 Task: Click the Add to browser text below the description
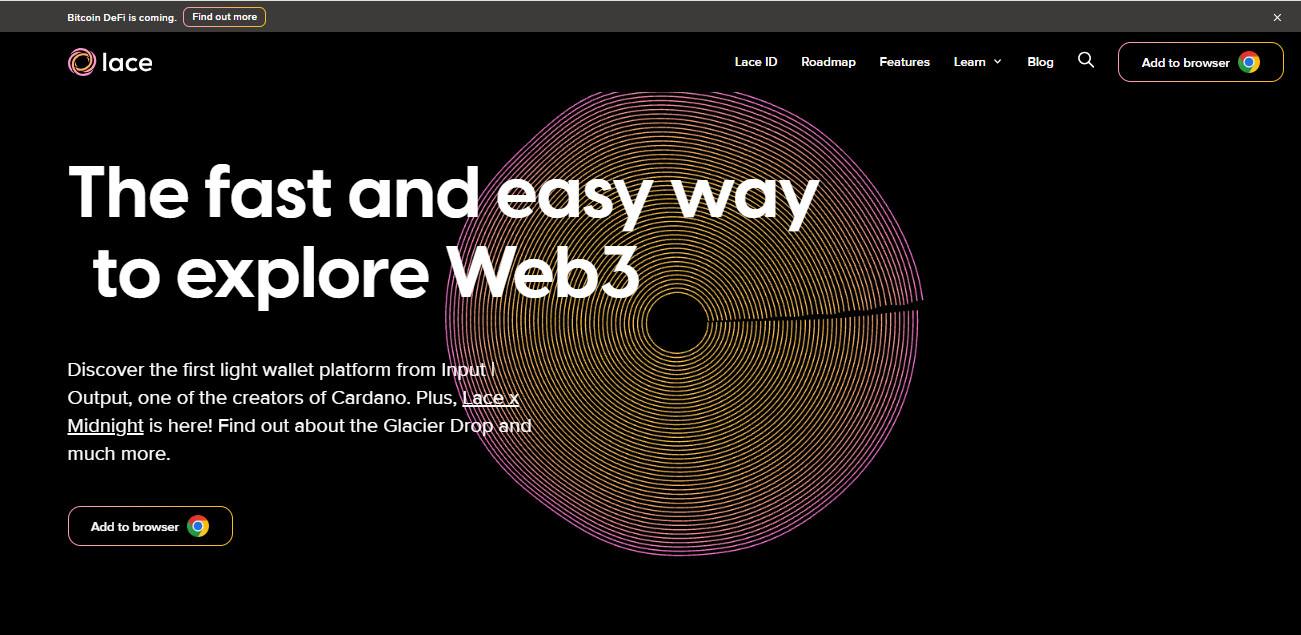[135, 526]
